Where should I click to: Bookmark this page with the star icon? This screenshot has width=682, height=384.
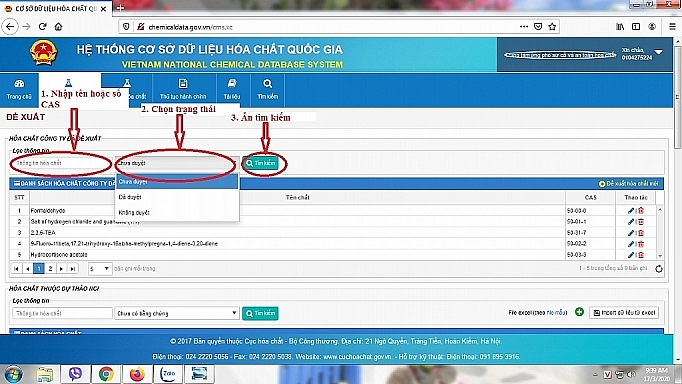click(x=552, y=27)
